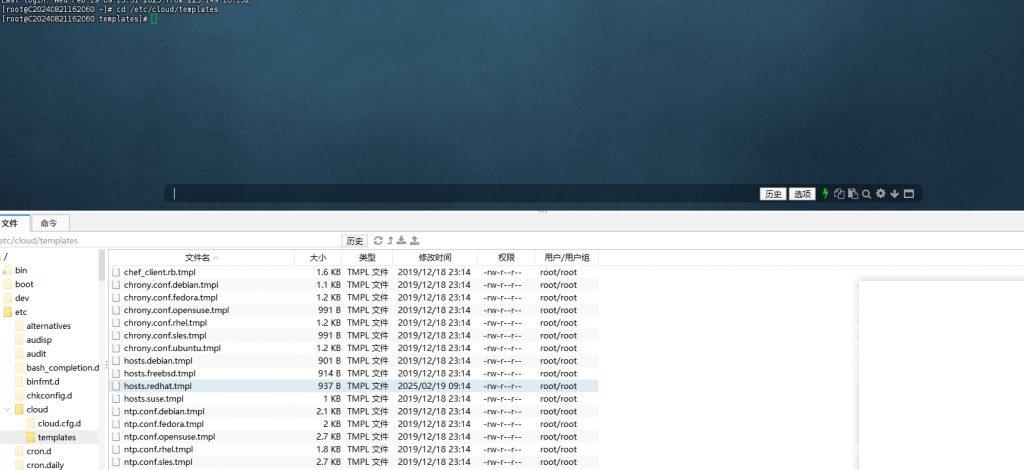
Task: Click the copy icon in command bar
Action: 839,193
